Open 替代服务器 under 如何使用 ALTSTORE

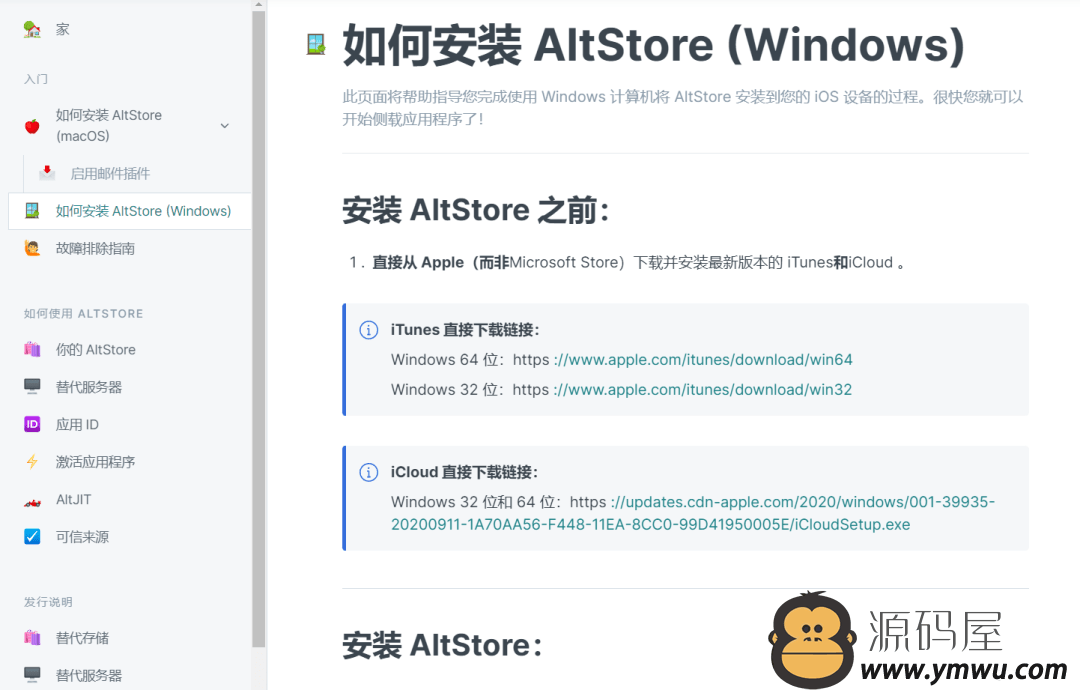89,387
